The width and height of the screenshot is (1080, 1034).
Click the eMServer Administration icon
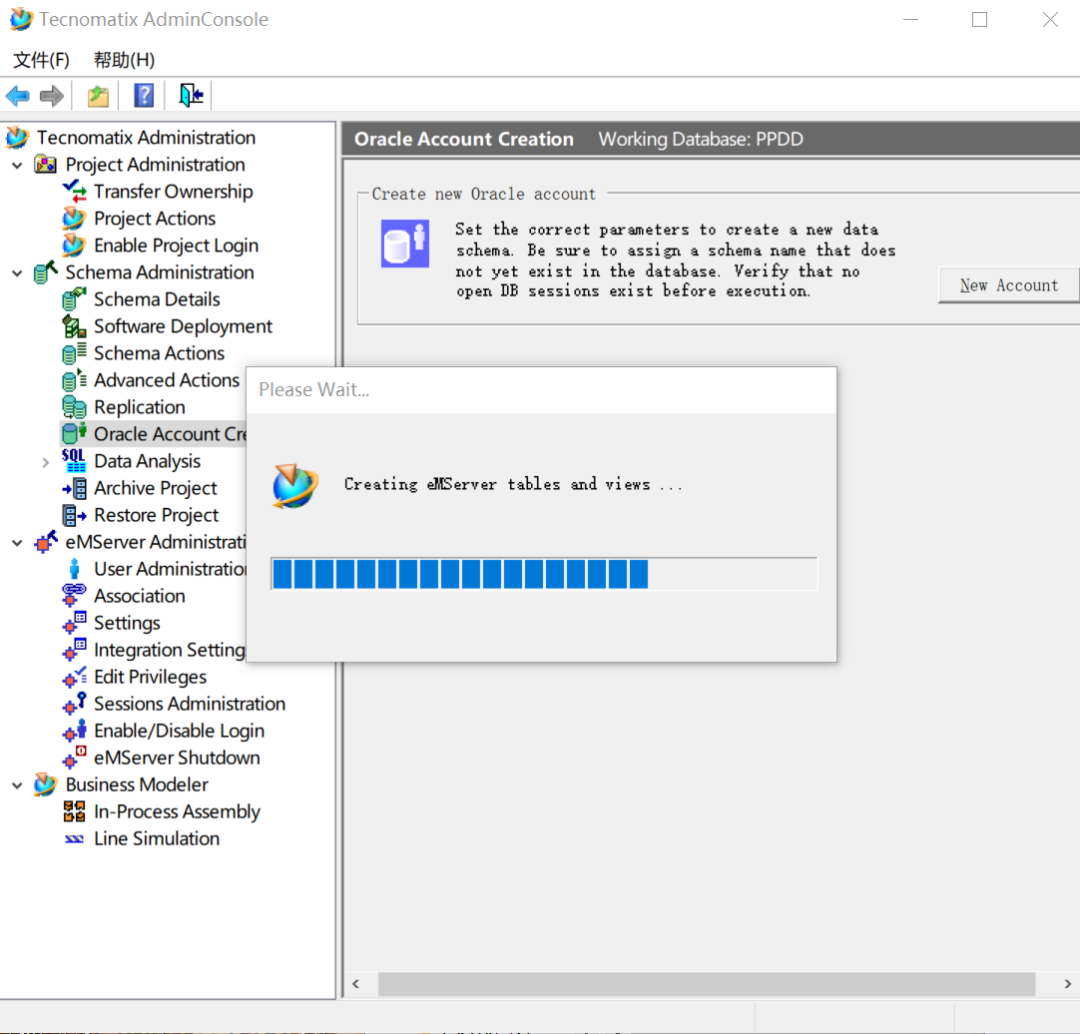pos(46,542)
